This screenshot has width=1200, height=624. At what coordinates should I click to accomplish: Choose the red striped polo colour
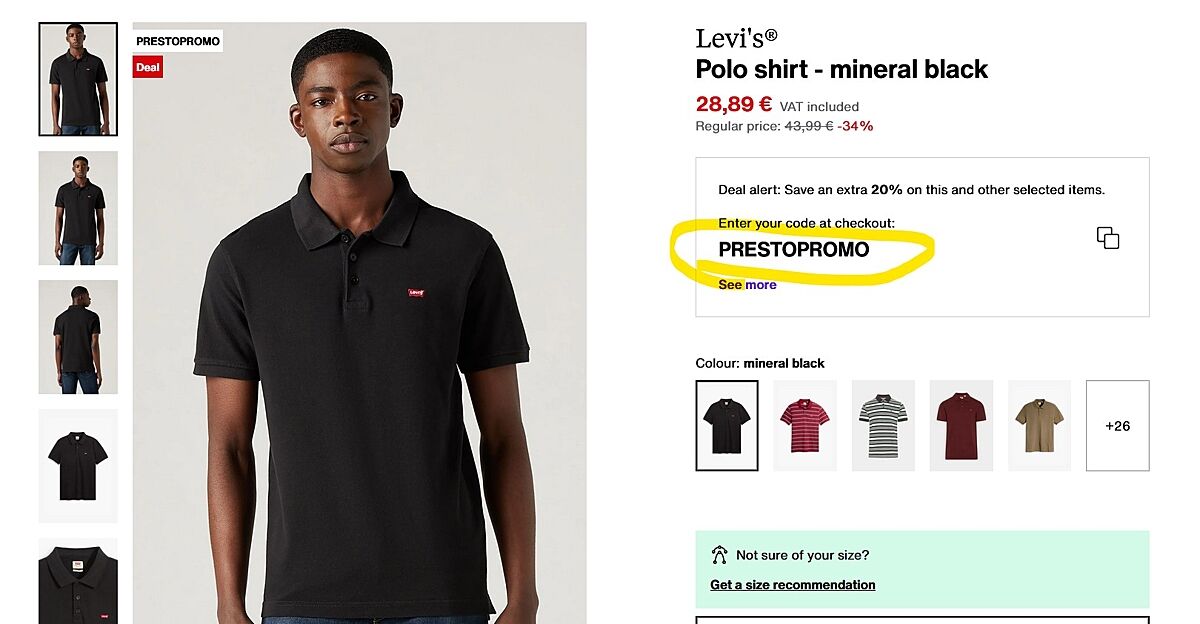click(805, 425)
